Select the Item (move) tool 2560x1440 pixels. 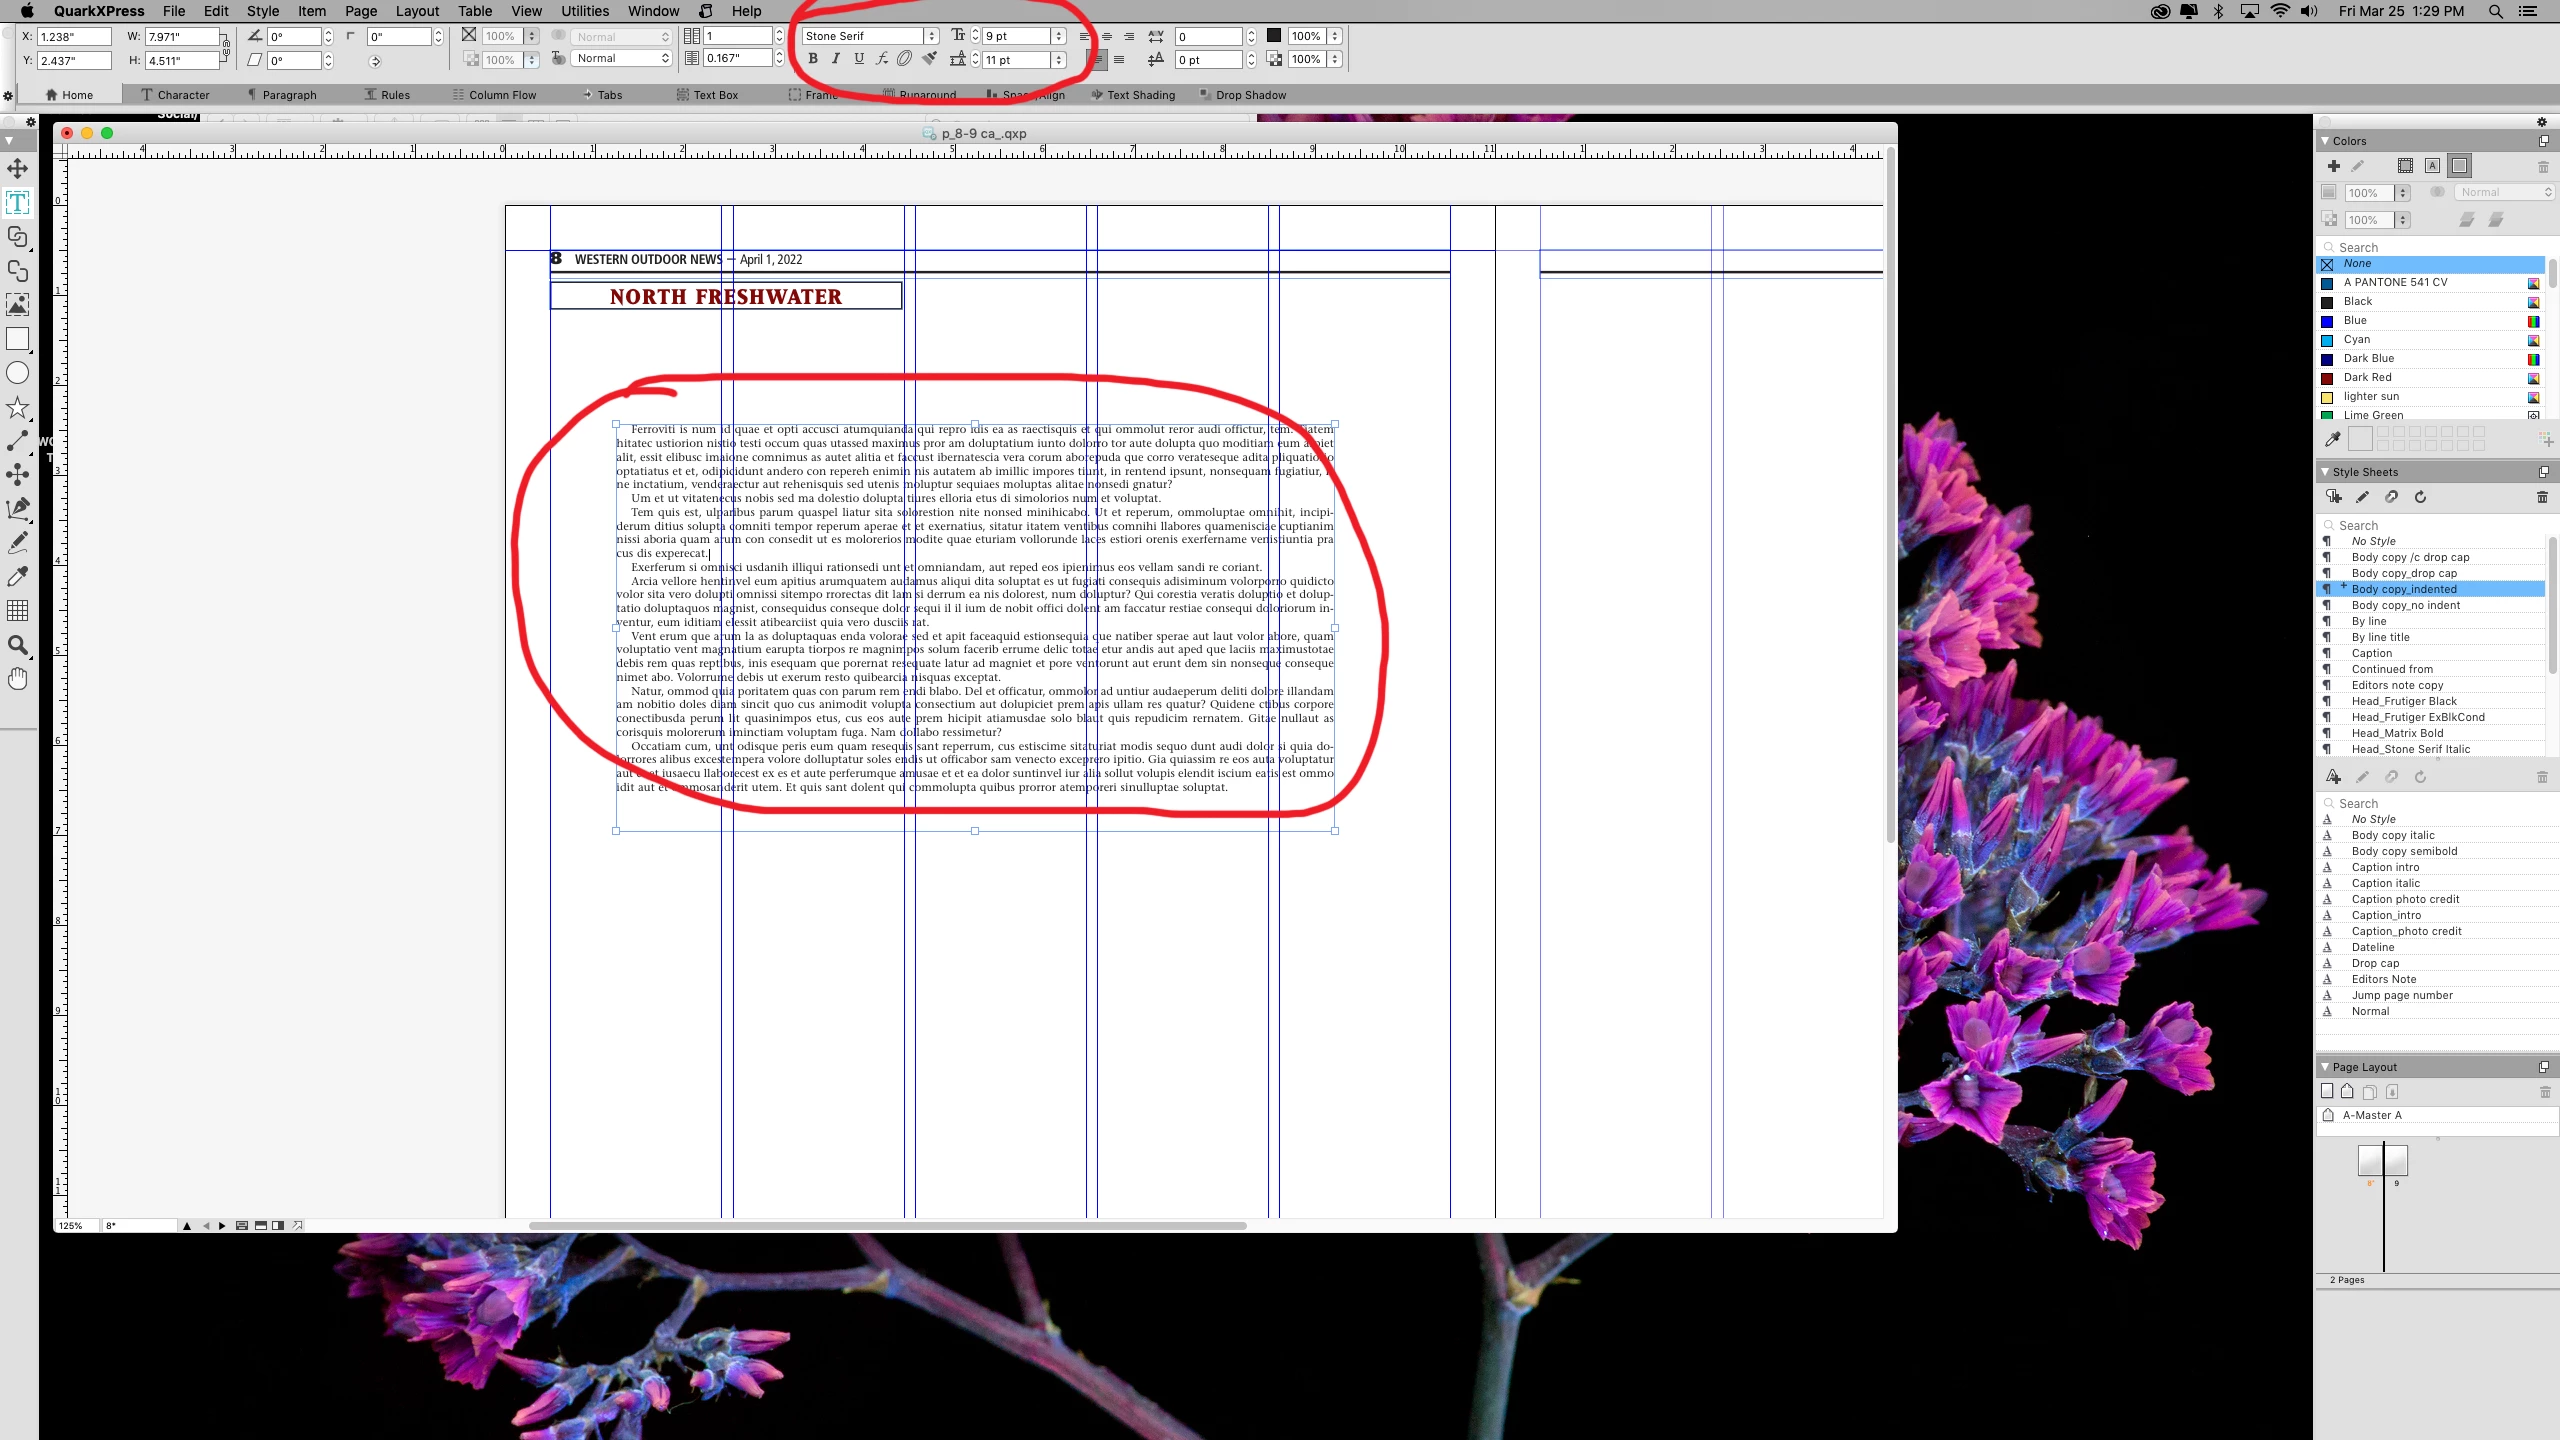(17, 168)
